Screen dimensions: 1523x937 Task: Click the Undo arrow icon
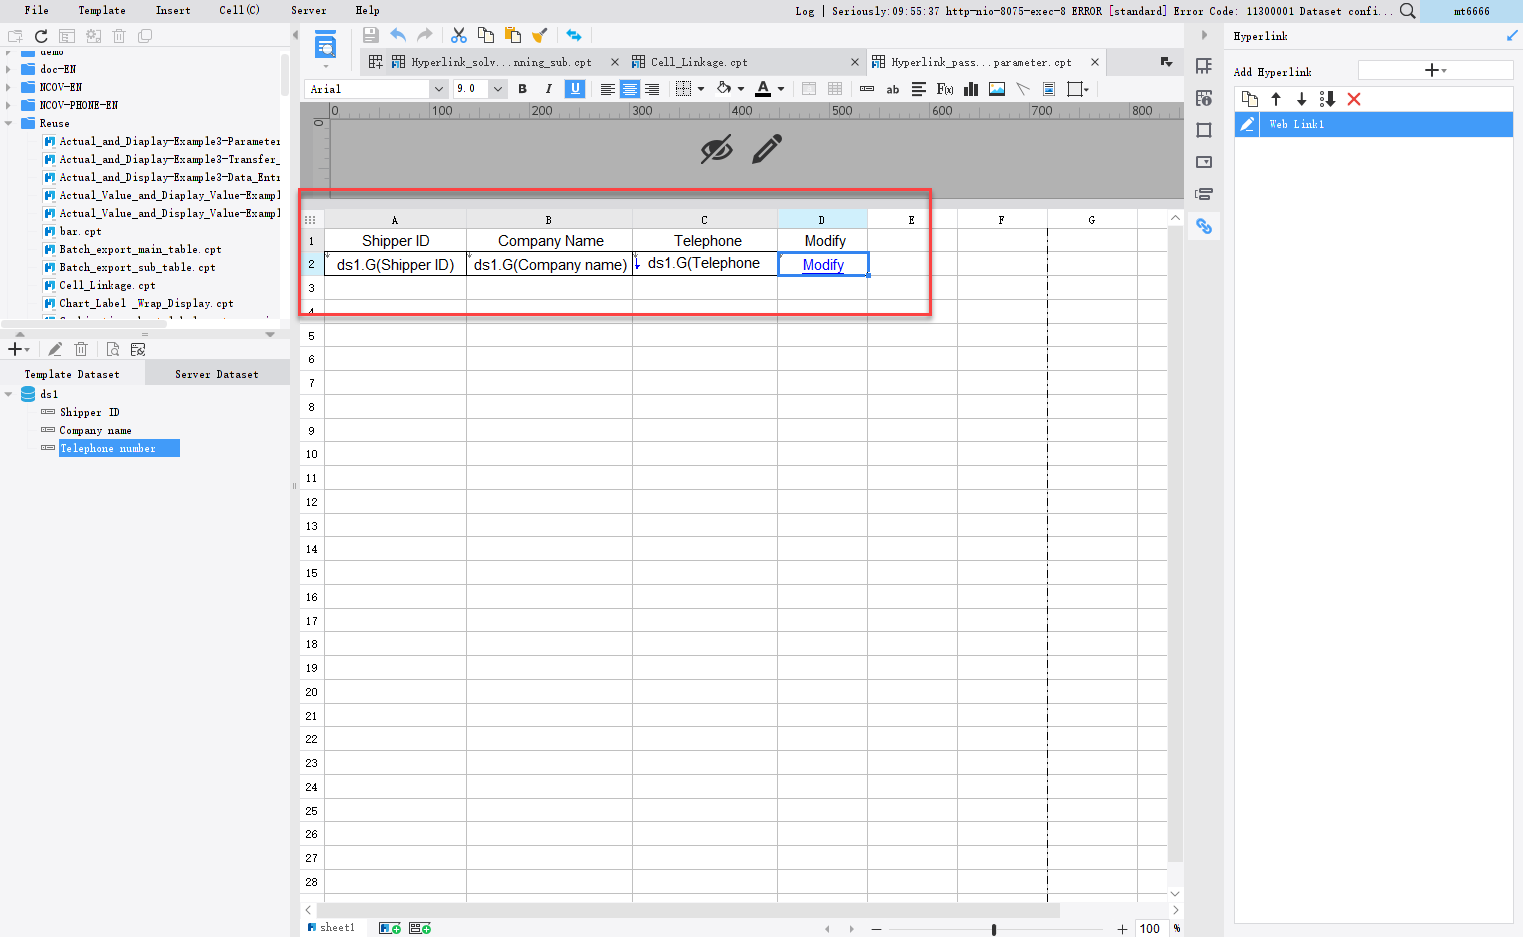coord(398,35)
